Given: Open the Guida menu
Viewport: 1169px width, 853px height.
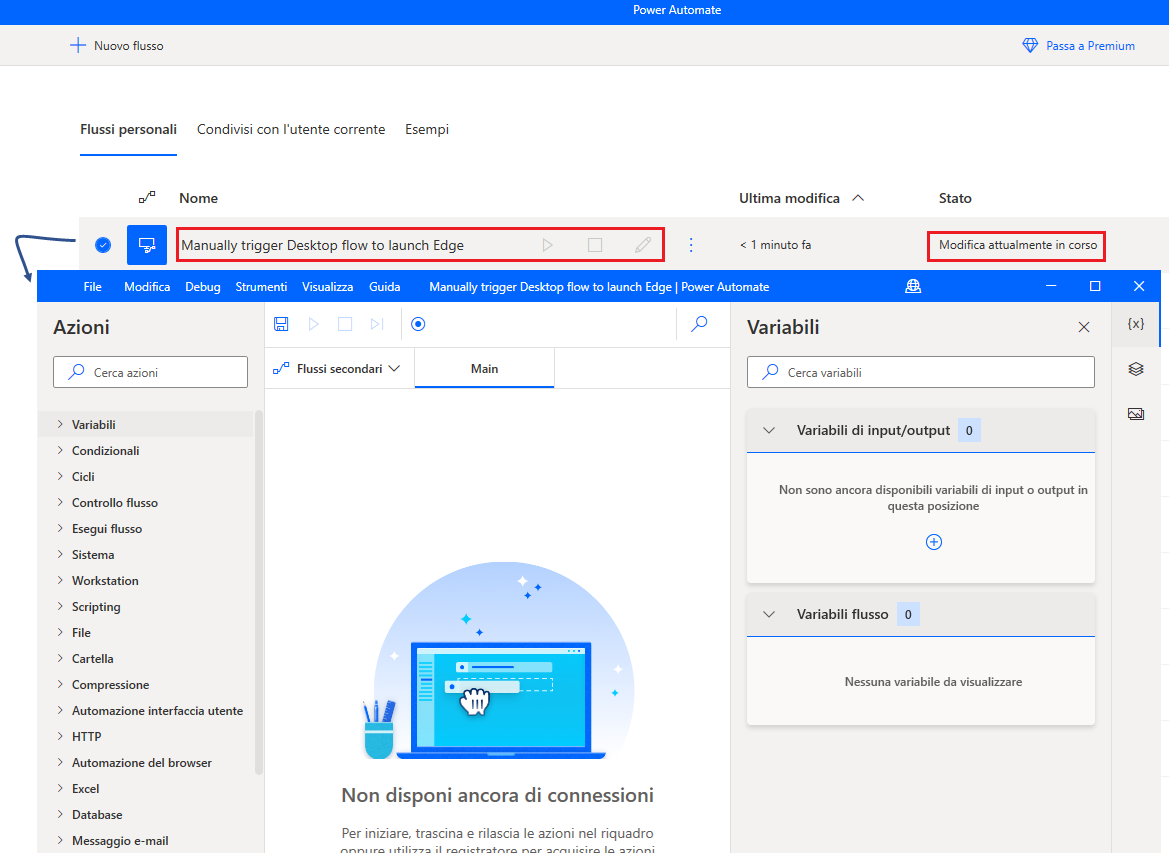Looking at the screenshot, I should point(385,286).
